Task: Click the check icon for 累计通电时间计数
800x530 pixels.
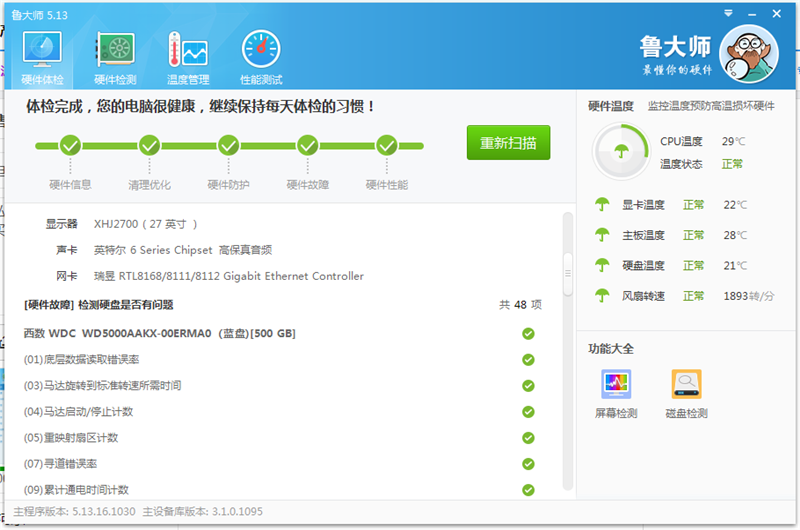Action: pos(528,490)
